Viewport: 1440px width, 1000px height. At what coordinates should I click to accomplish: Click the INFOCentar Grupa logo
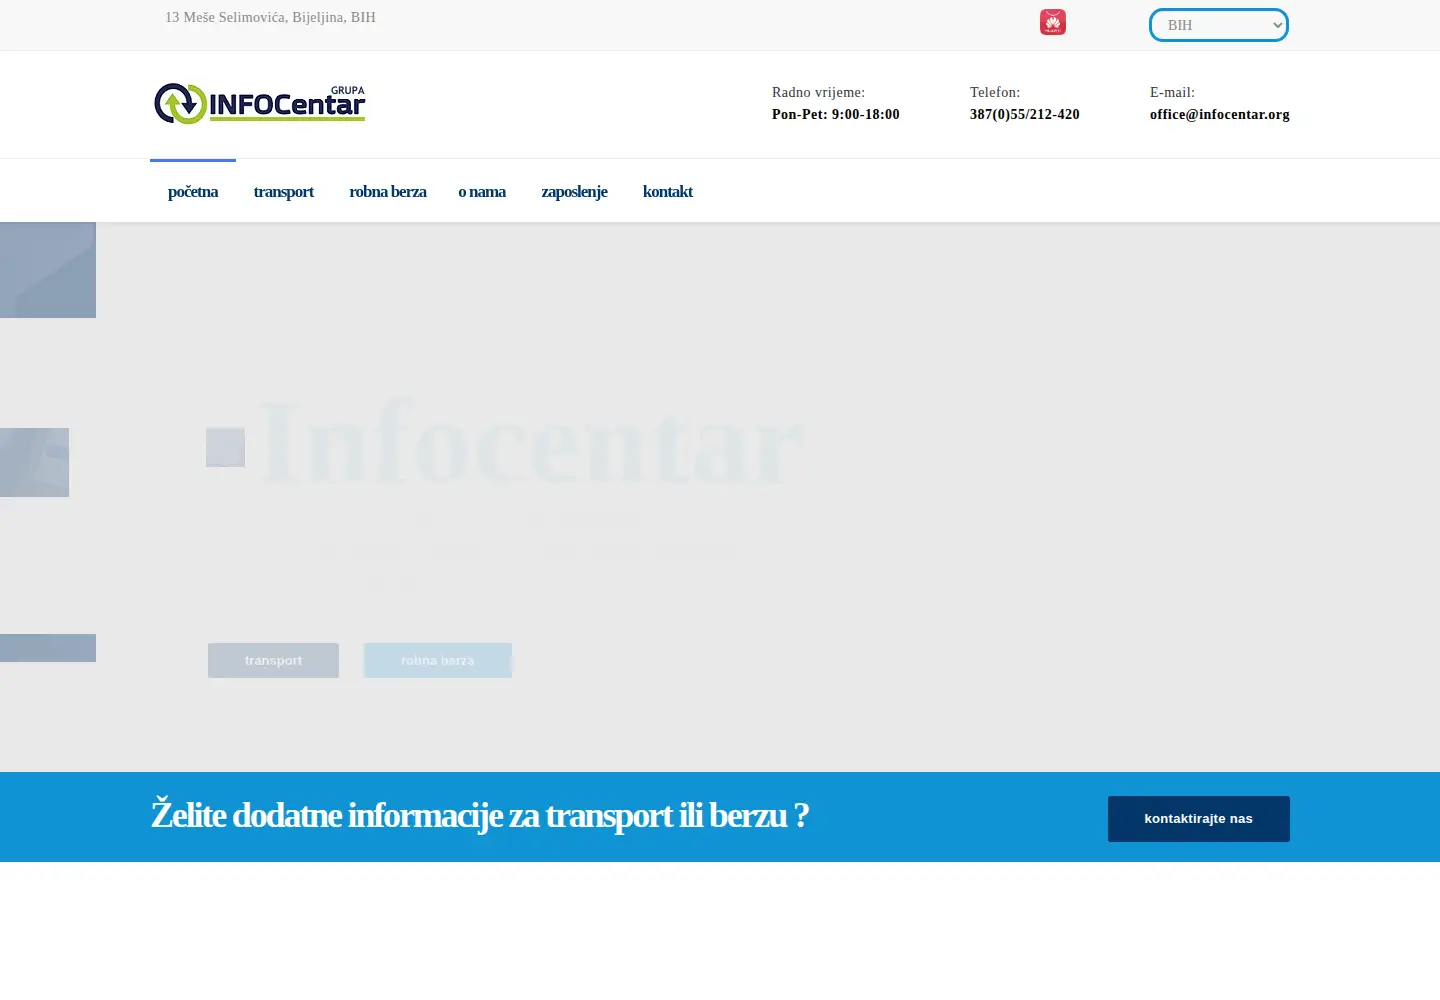[260, 103]
